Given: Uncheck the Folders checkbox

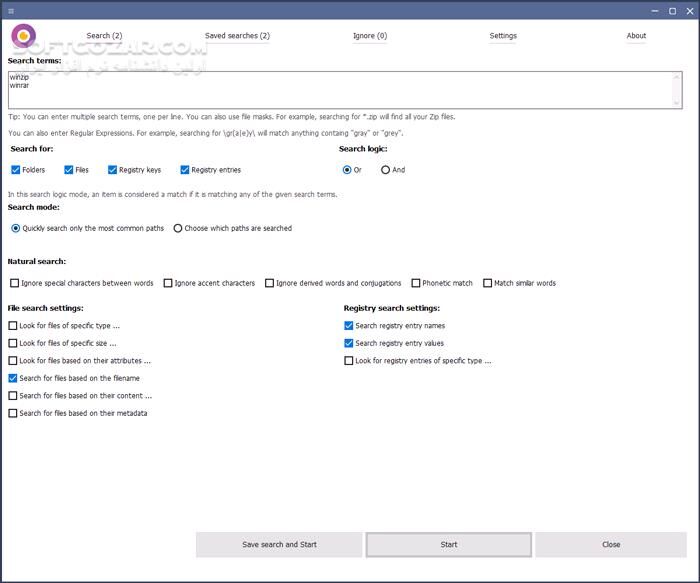Looking at the screenshot, I should (16, 170).
